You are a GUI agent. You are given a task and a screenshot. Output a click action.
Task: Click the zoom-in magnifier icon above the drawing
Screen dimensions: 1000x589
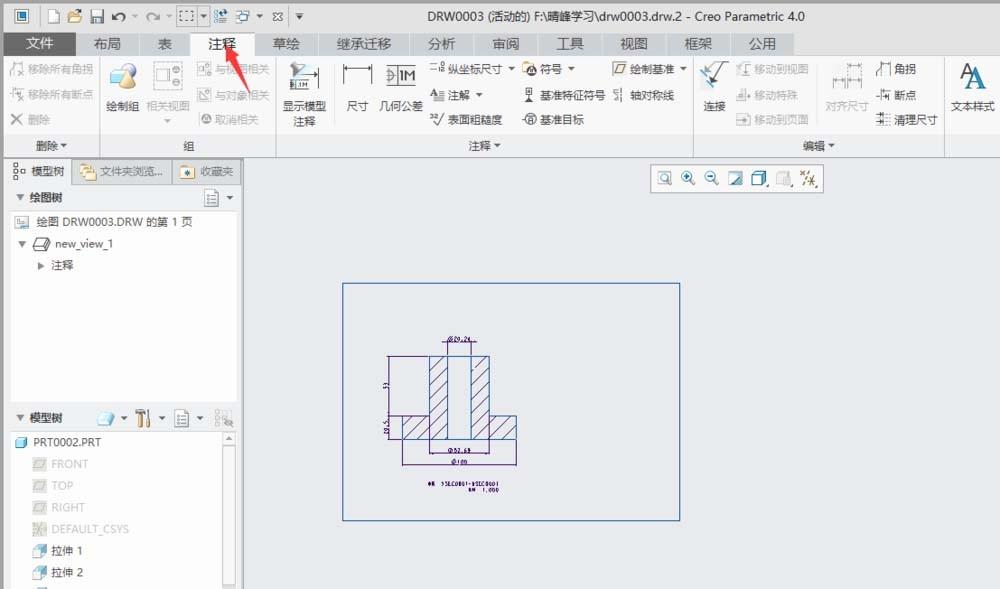pos(688,178)
